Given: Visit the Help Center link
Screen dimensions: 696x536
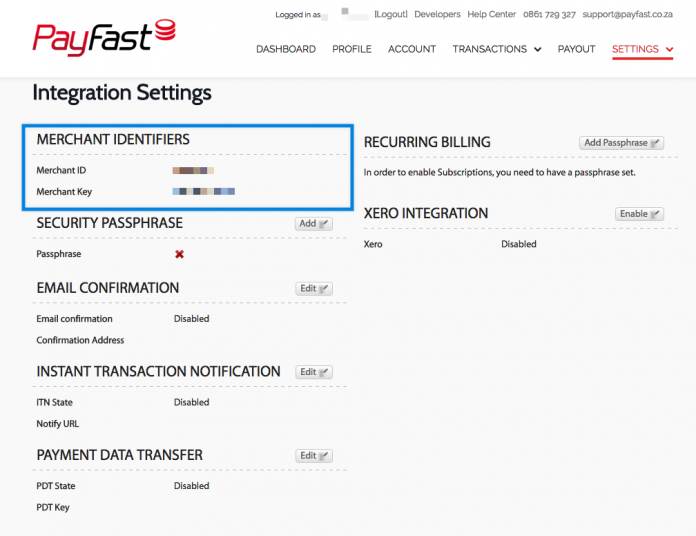Looking at the screenshot, I should pos(490,15).
